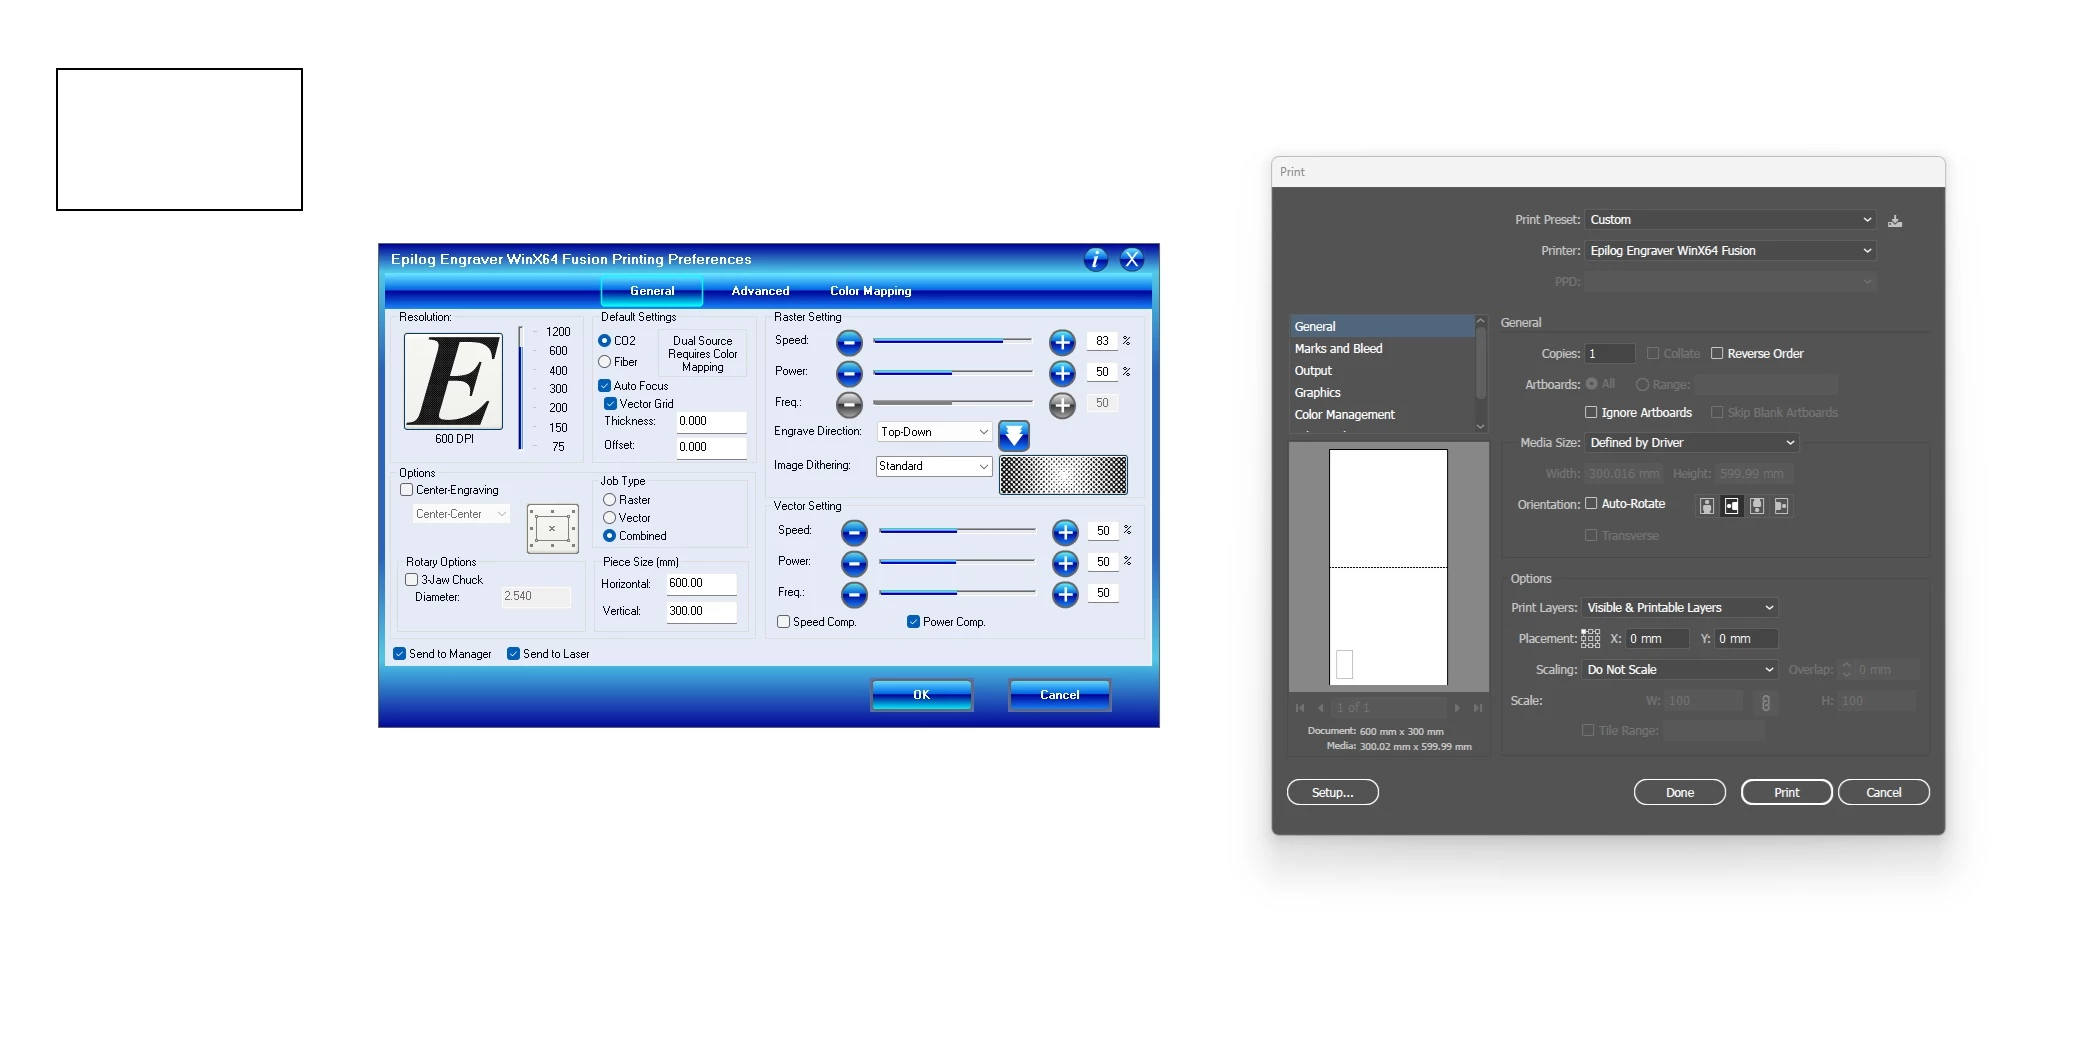Viewport: 2088px width, 1042px height.
Task: Enable Center-Engraving checkbox
Action: pos(406,490)
